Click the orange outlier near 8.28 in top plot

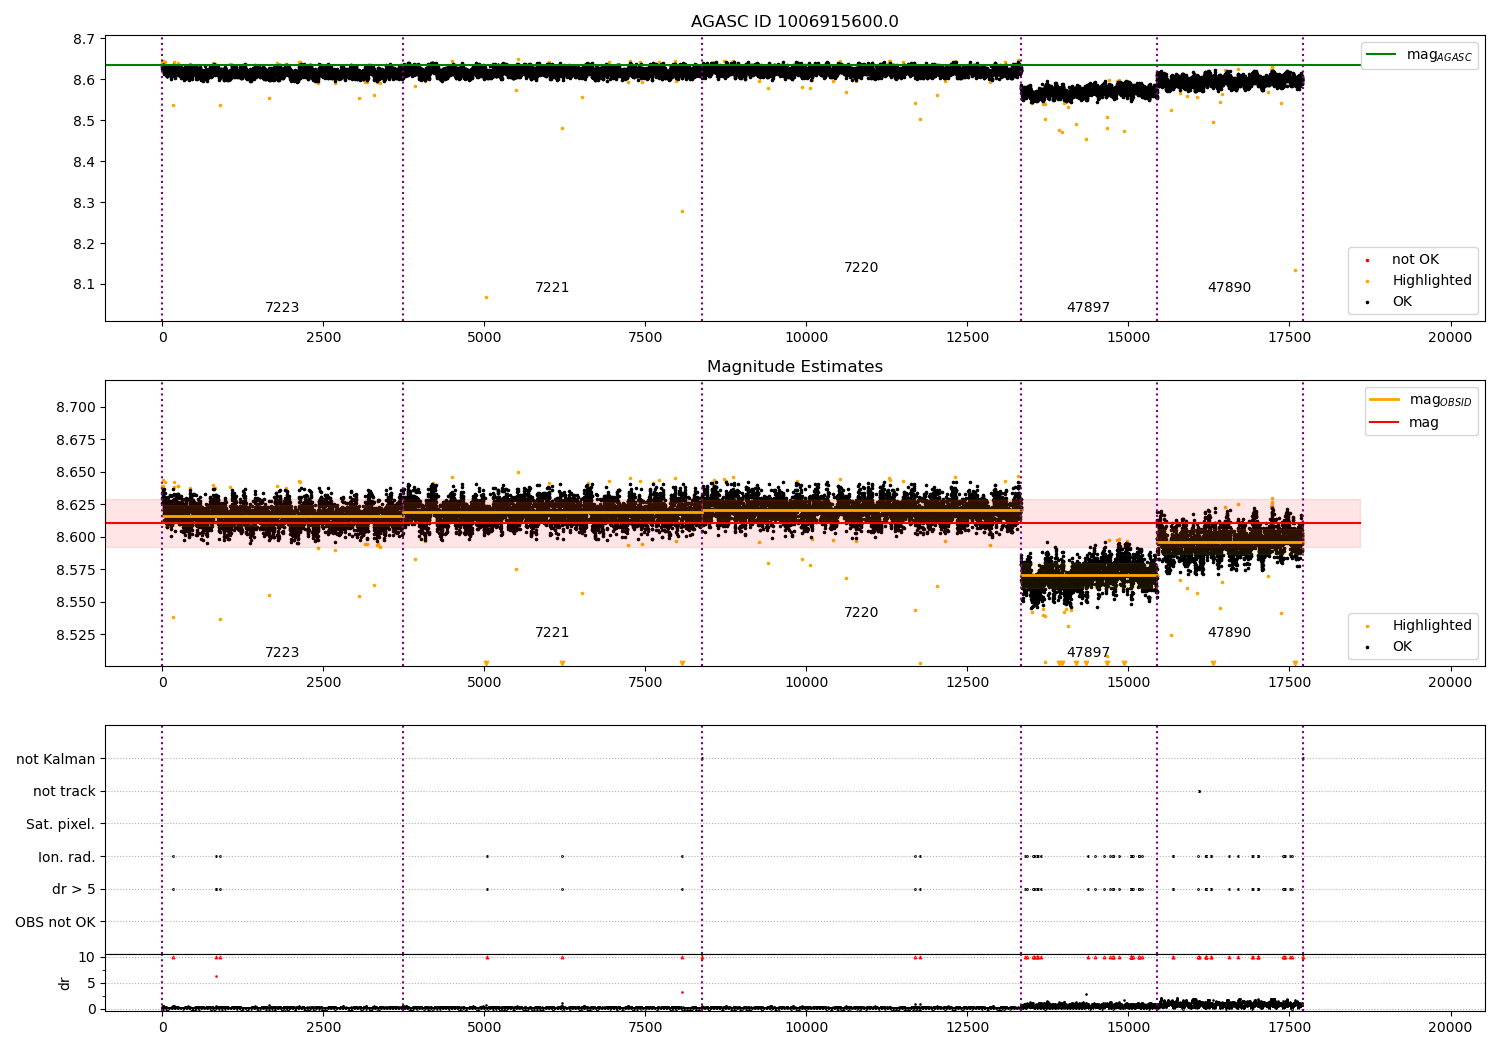click(x=682, y=211)
